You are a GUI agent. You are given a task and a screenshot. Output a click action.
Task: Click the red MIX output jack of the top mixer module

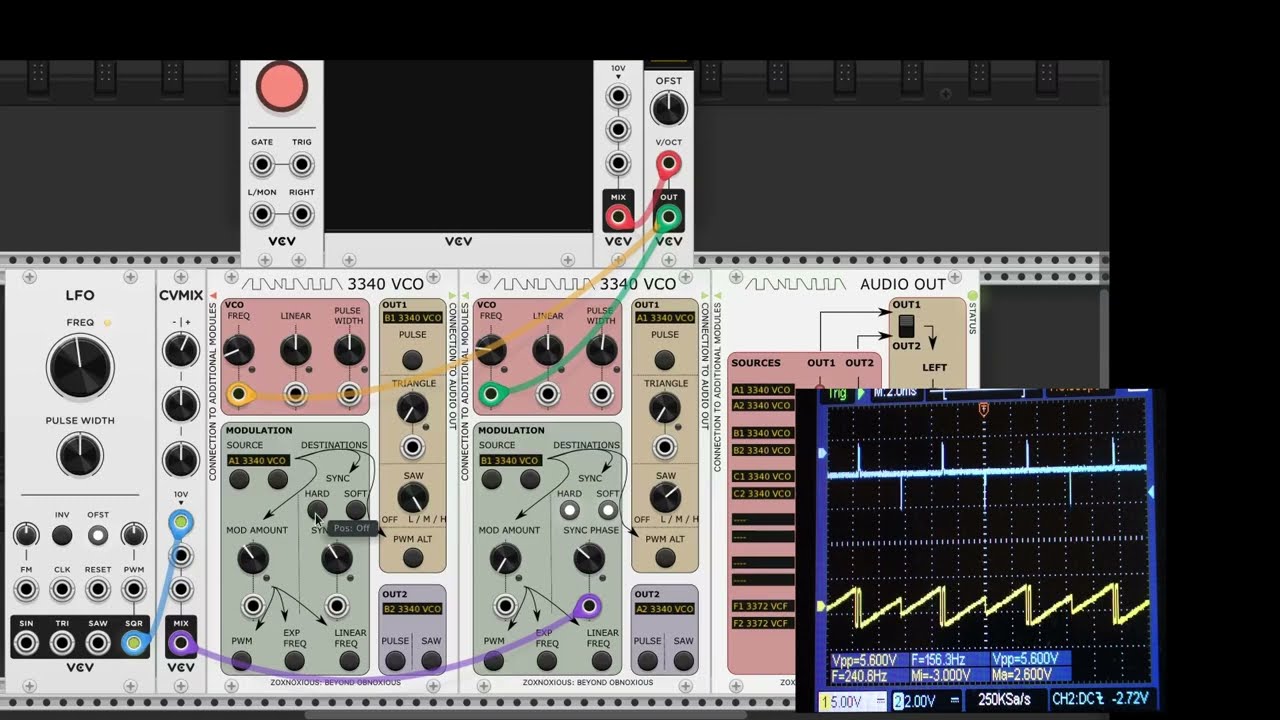tap(618, 216)
